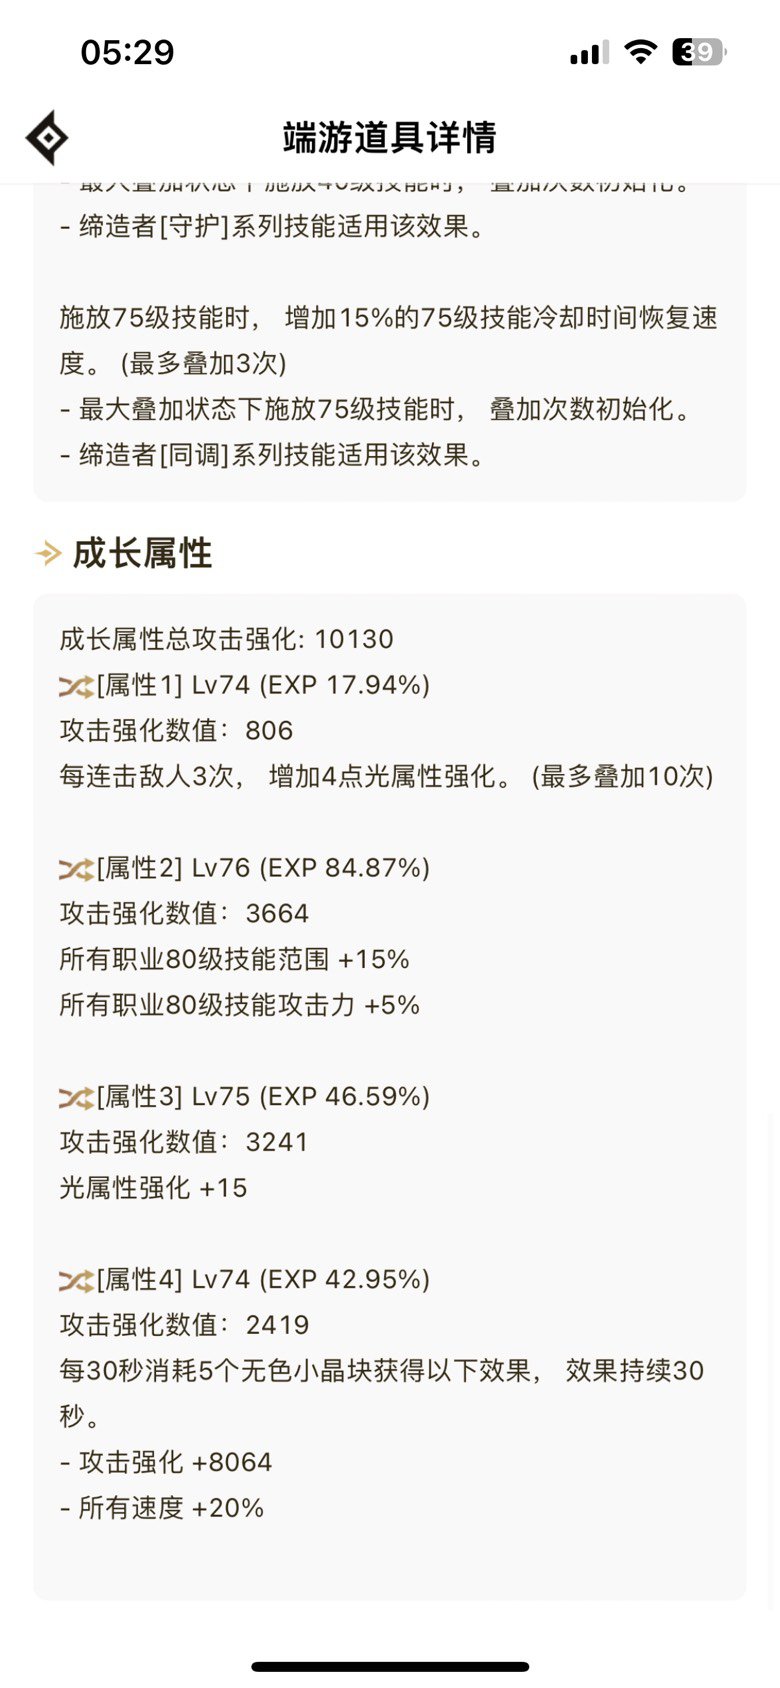Screen dimensions: 780x1688
Task: Tap the arrow icon before 成长属性
Action: click(x=48, y=553)
